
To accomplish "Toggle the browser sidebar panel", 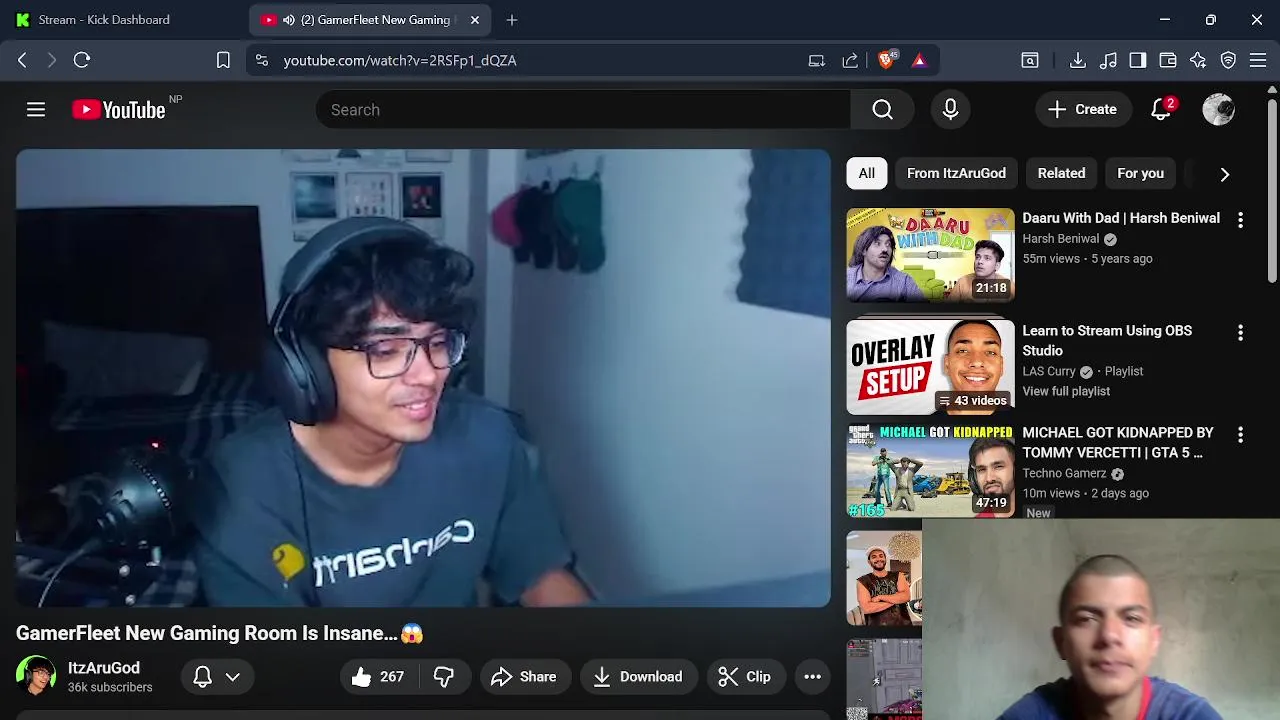I will (x=1138, y=60).
